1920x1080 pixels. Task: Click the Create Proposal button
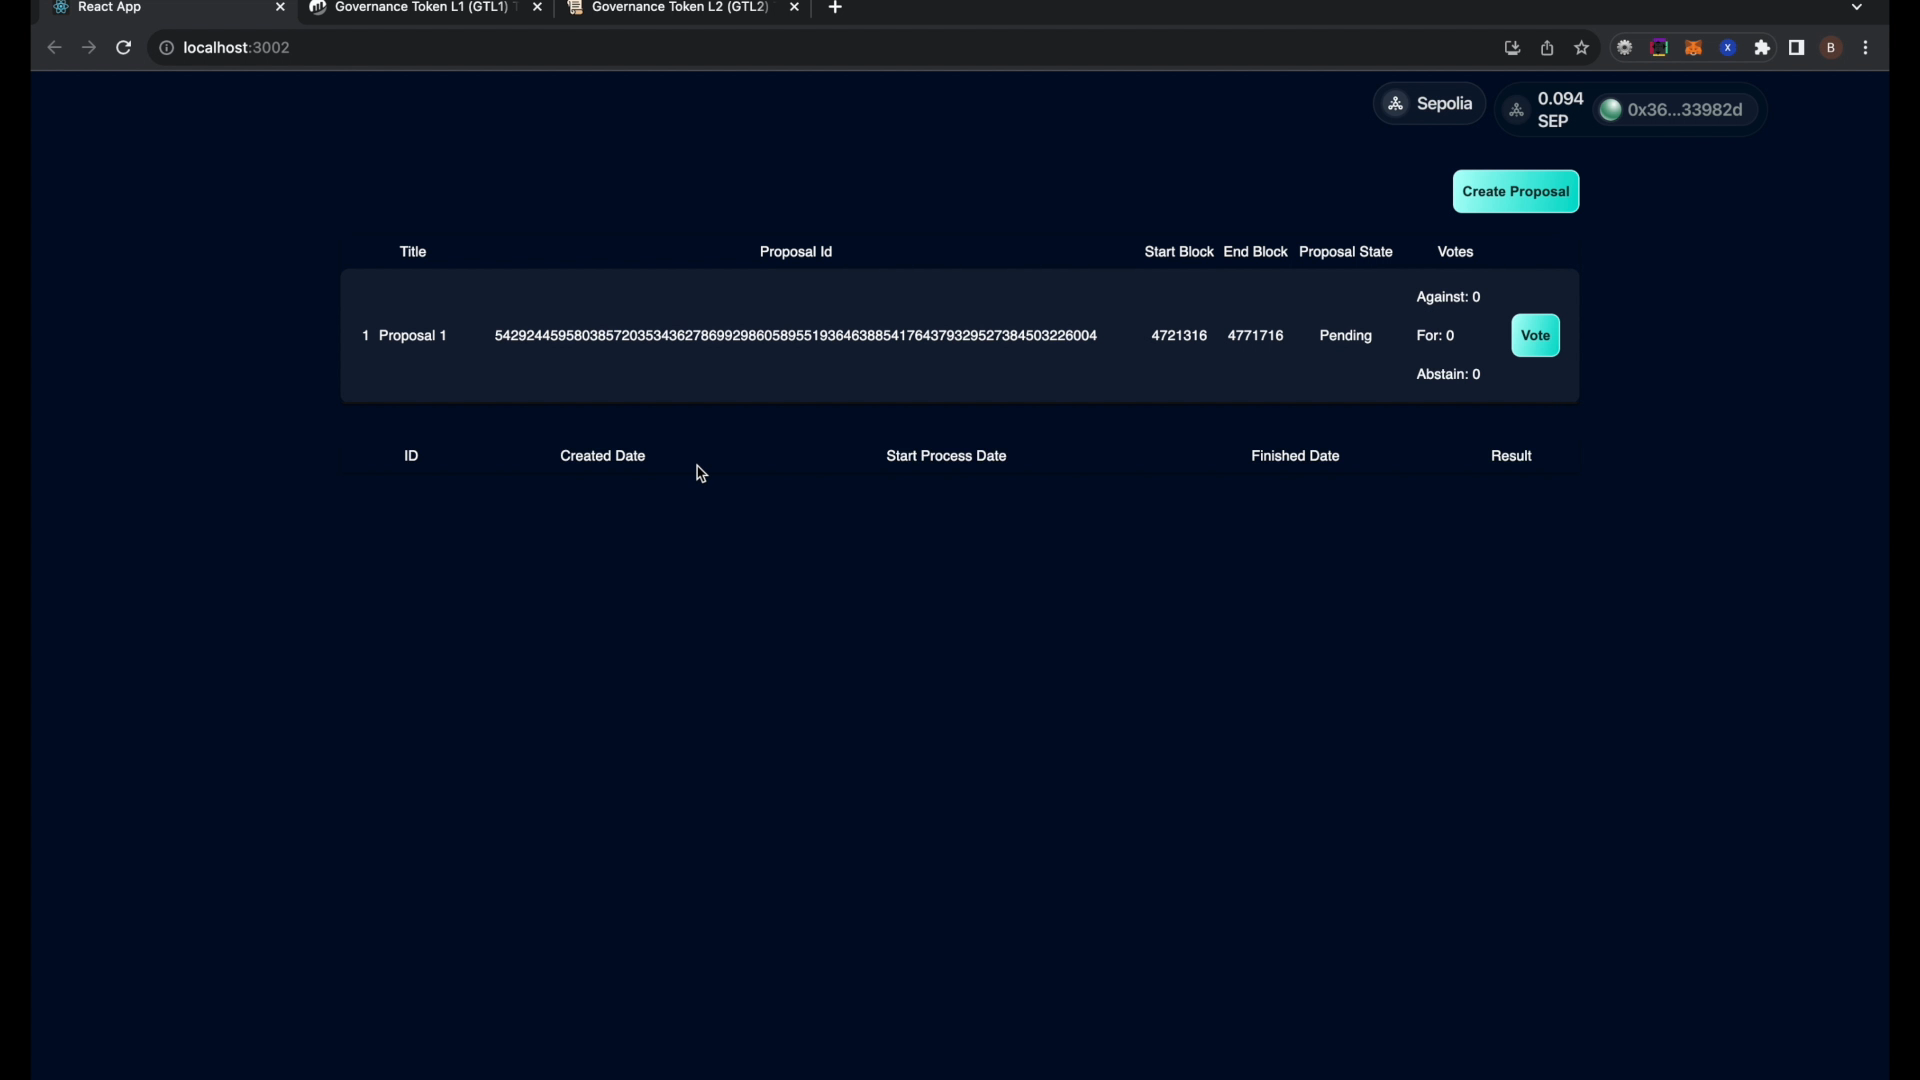pos(1516,192)
